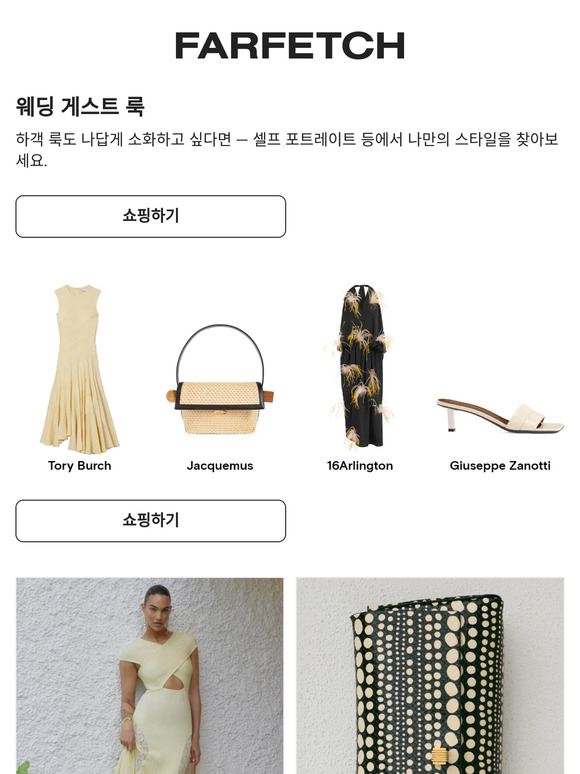Select the Jacquemus woven basket bag image
This screenshot has width=580, height=774.
point(220,379)
